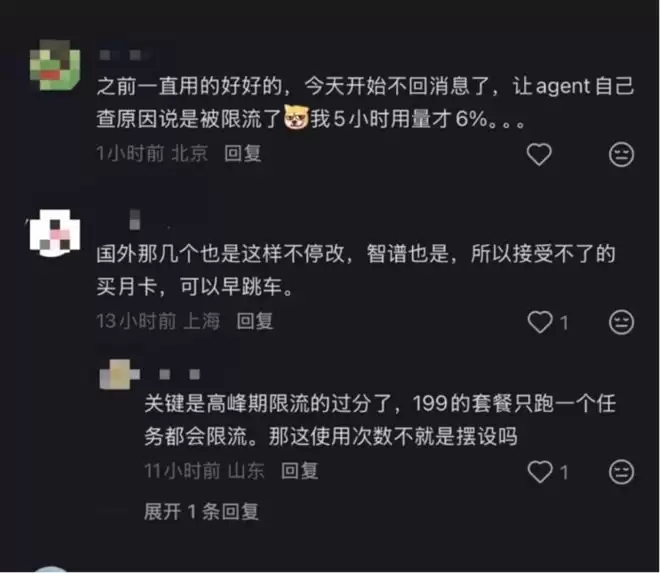
Task: Expand 展开 1 条回复
Action: [201, 512]
